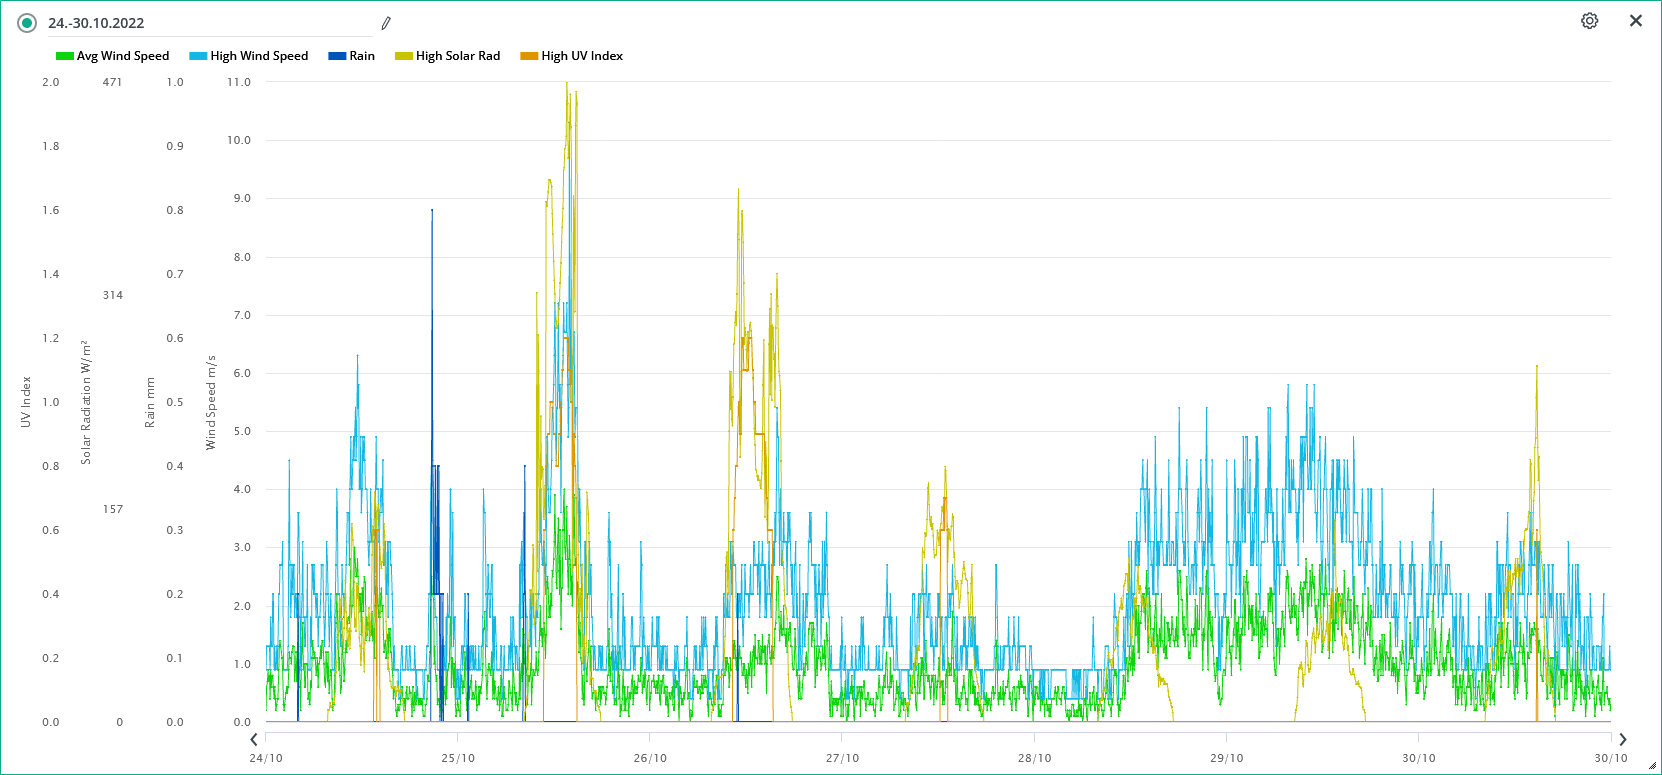Open chart settings gear icon
The height and width of the screenshot is (775, 1662).
1589,21
